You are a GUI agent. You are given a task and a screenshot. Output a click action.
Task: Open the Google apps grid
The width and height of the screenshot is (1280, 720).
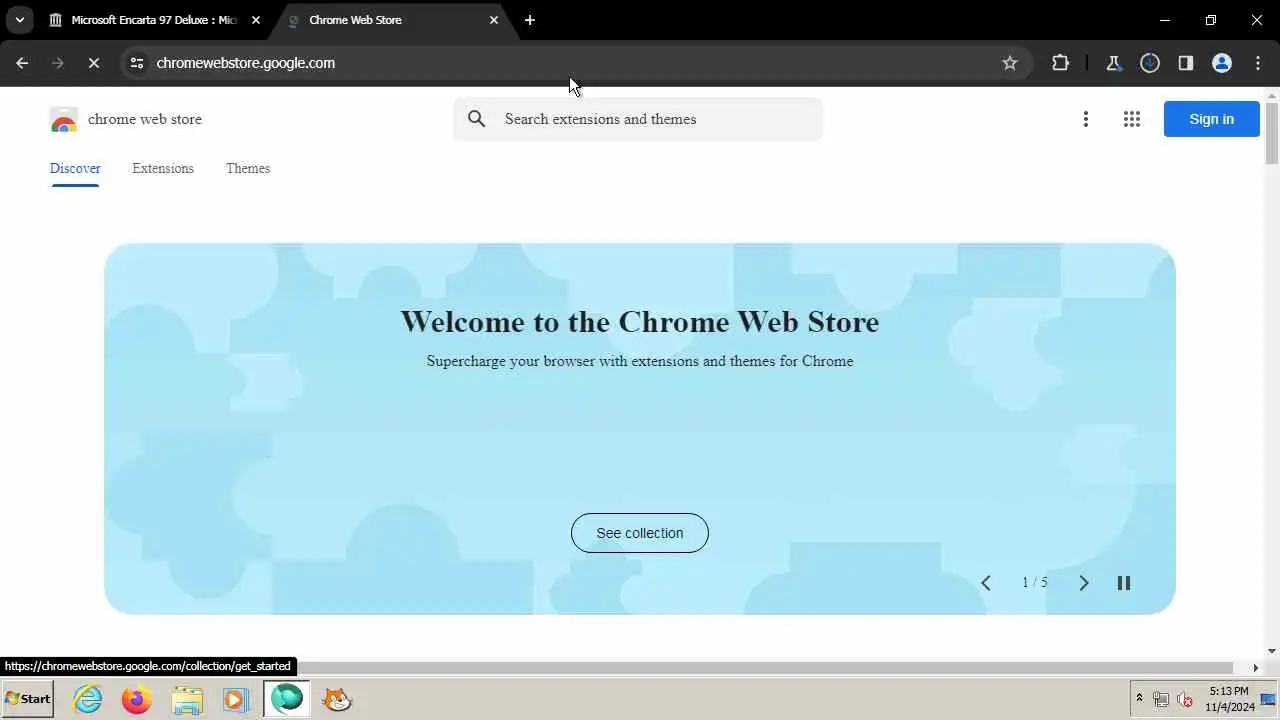tap(1132, 119)
